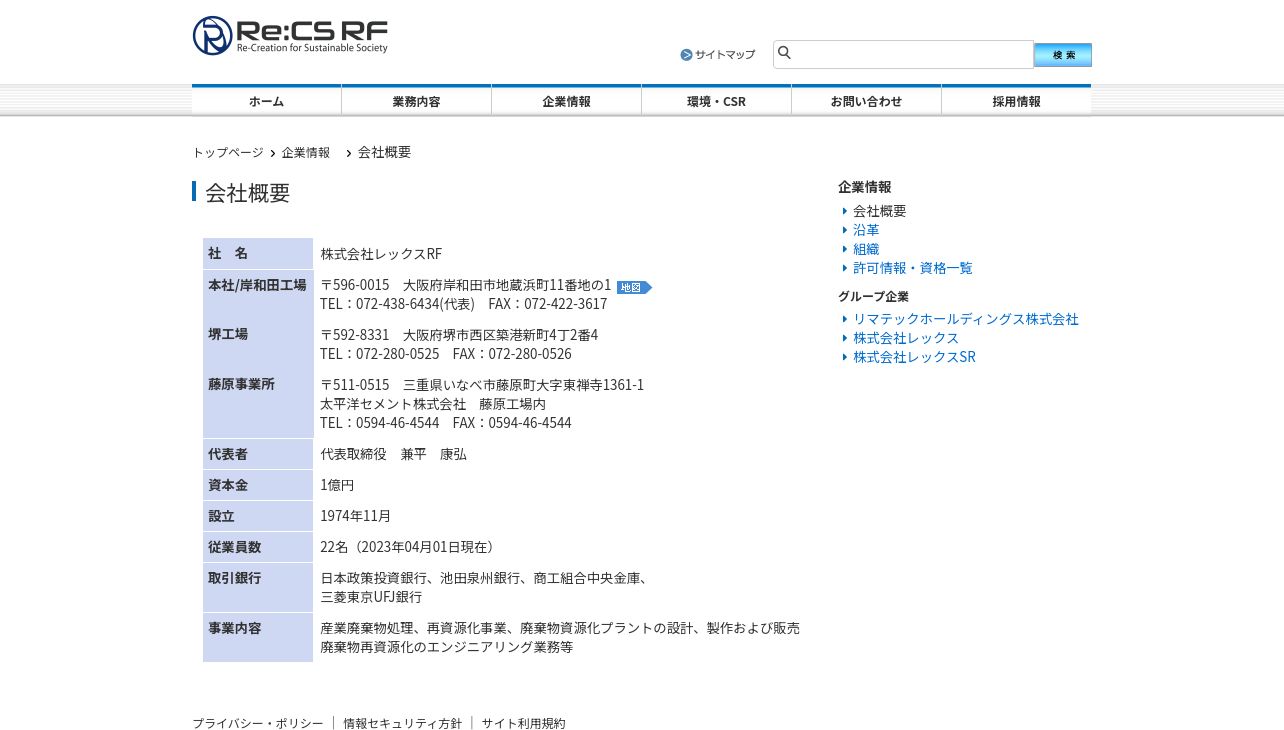Image resolution: width=1284 pixels, height=730 pixels.
Task: Open 業務内容 navigation menu
Action: click(417, 101)
